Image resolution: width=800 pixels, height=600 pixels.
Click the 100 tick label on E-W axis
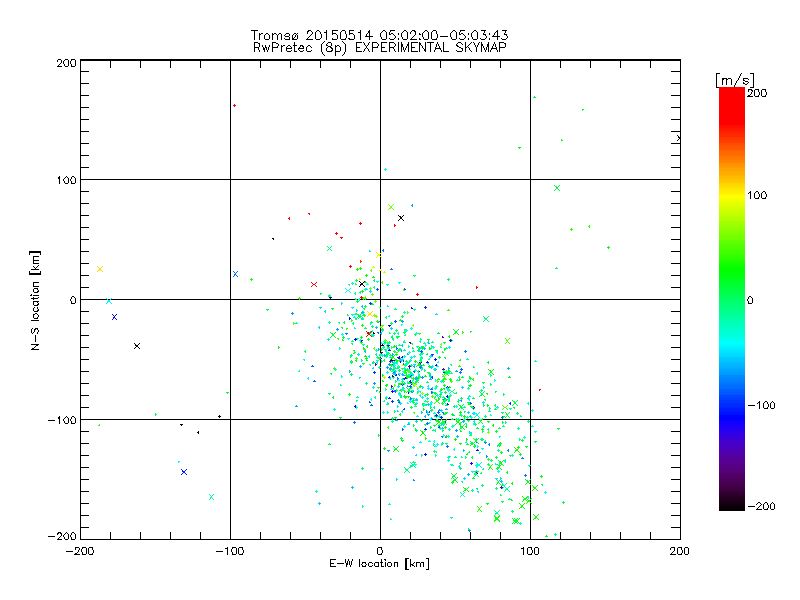coord(530,551)
